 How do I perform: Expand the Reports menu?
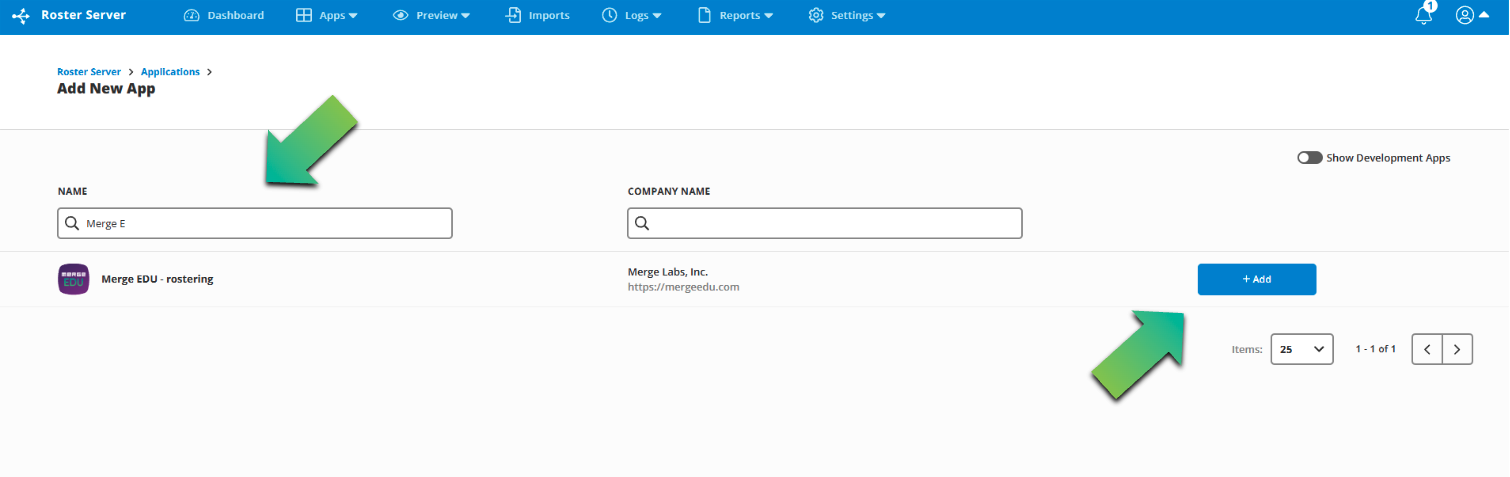click(735, 16)
